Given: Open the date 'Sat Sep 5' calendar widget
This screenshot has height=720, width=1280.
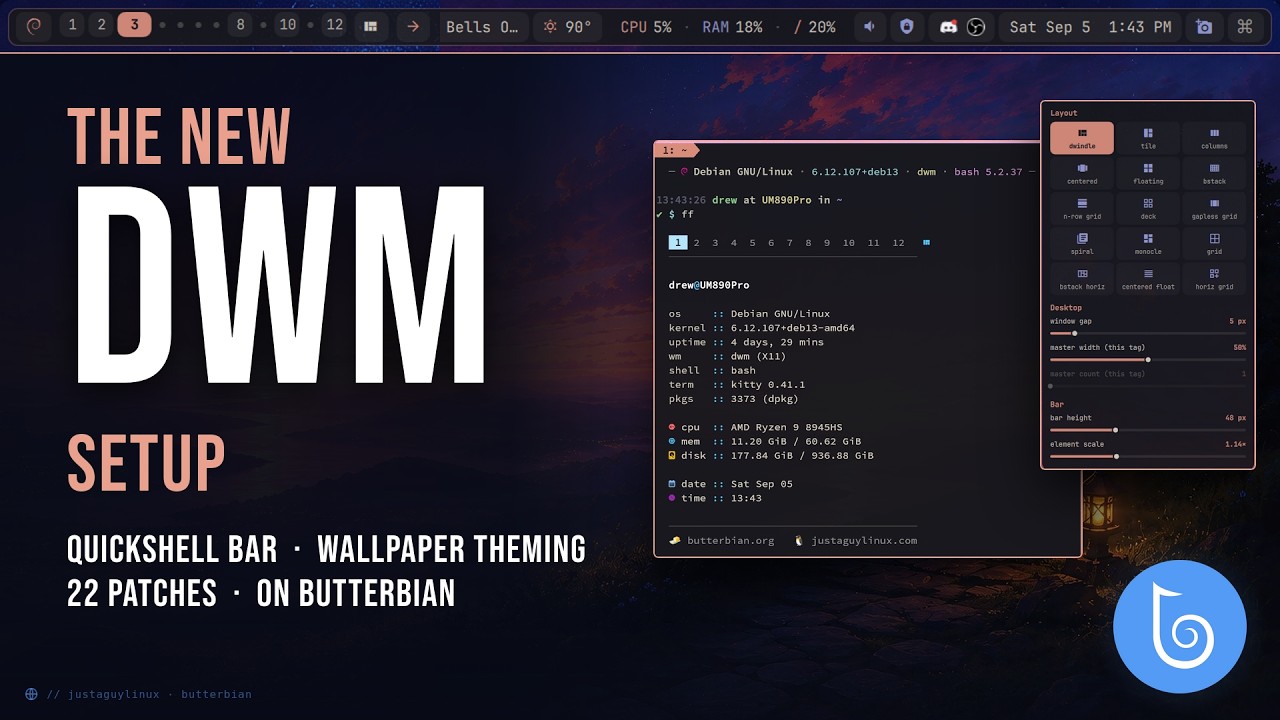Looking at the screenshot, I should tap(1050, 27).
